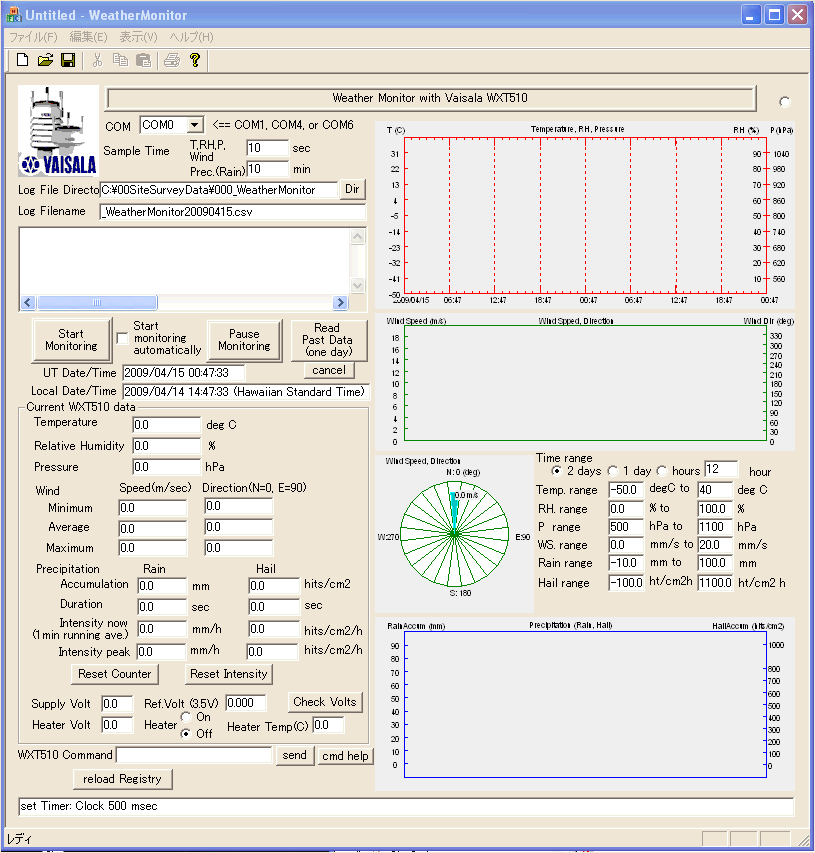The width and height of the screenshot is (815, 853).
Task: Click the Copy toolbar icon
Action: point(120,60)
